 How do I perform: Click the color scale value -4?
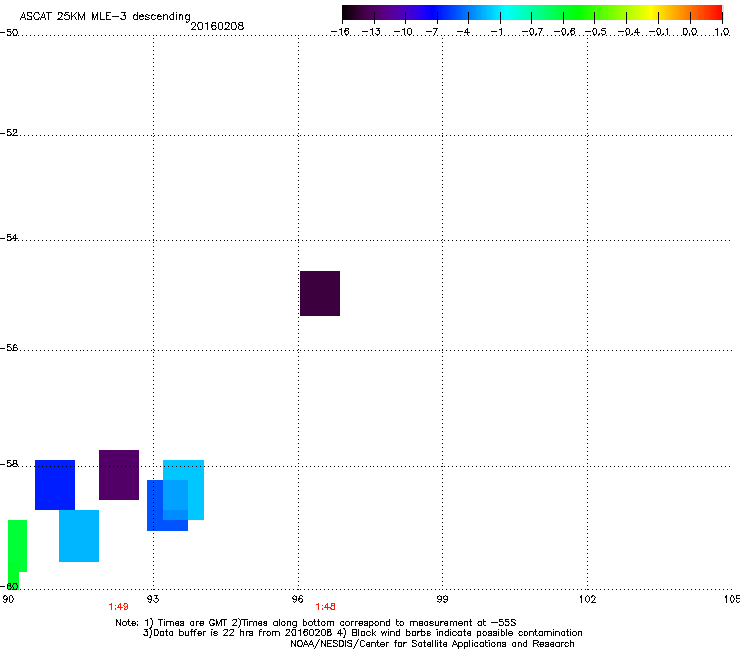pyautogui.click(x=463, y=32)
